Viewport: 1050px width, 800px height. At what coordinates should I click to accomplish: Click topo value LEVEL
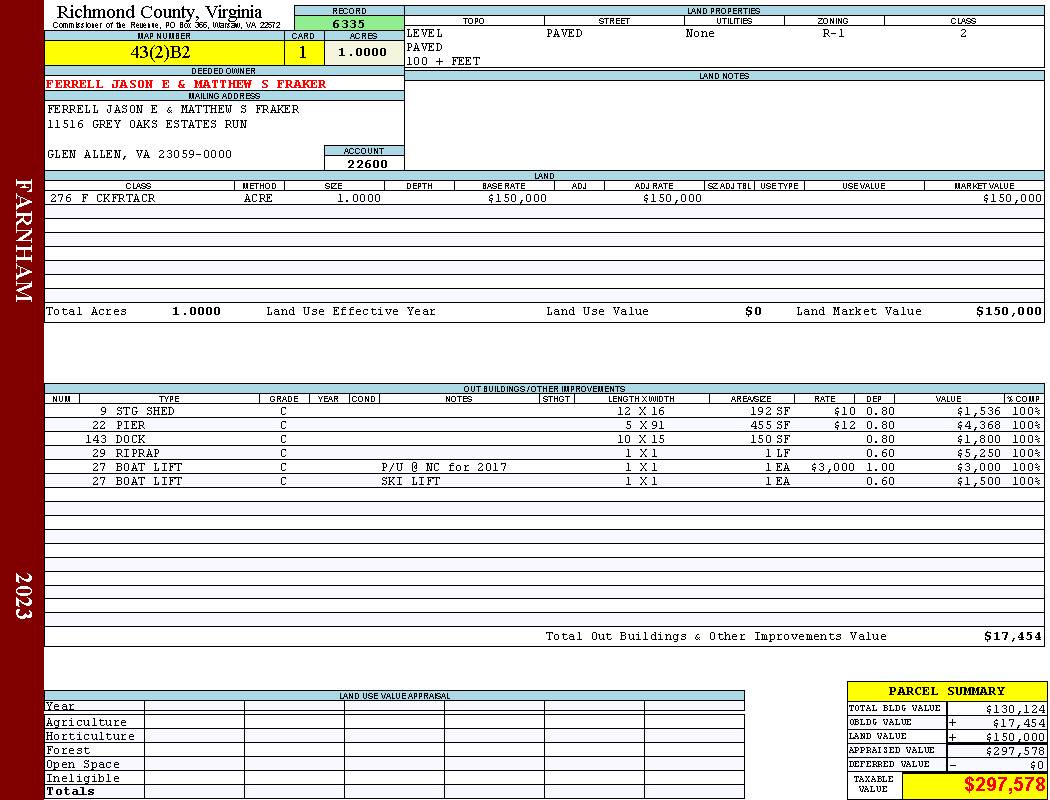click(x=425, y=33)
